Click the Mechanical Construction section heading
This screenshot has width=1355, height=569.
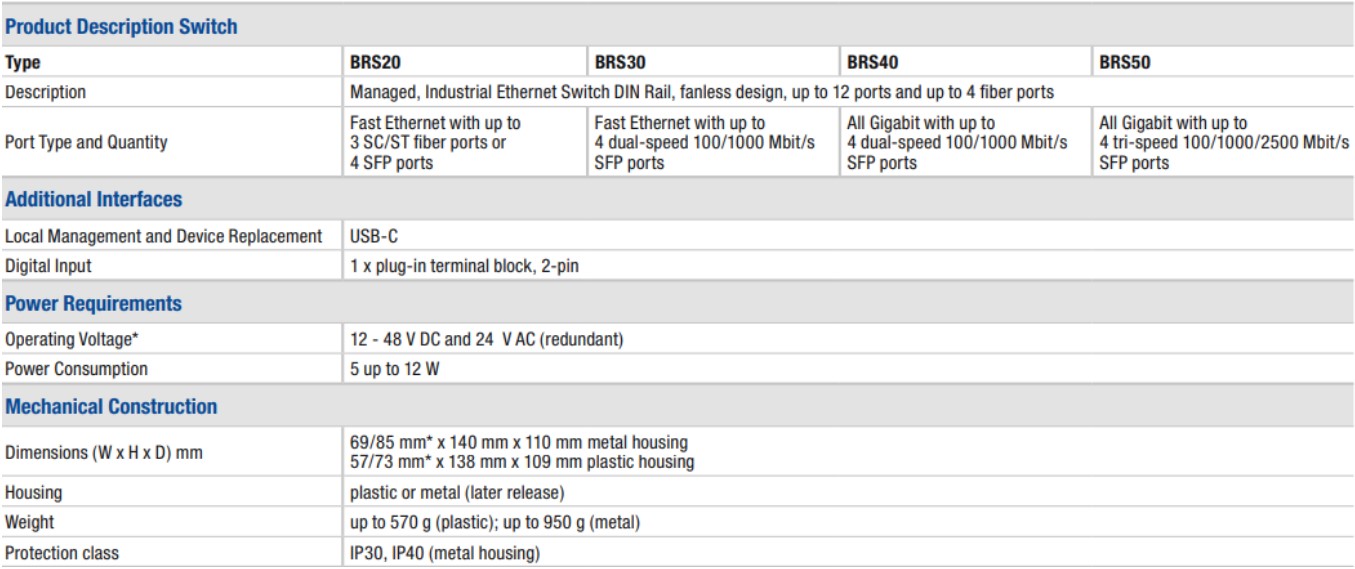click(111, 407)
